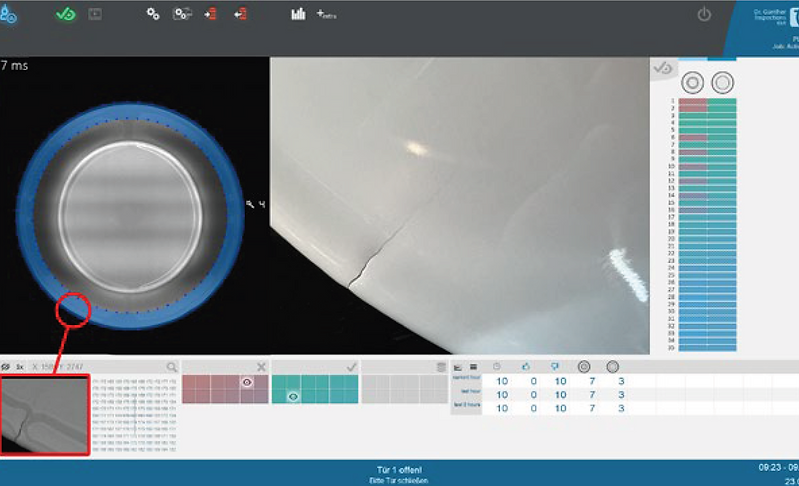Image resolution: width=799 pixels, height=486 pixels.
Task: Click the pixel value table
Action: click(x=135, y=415)
